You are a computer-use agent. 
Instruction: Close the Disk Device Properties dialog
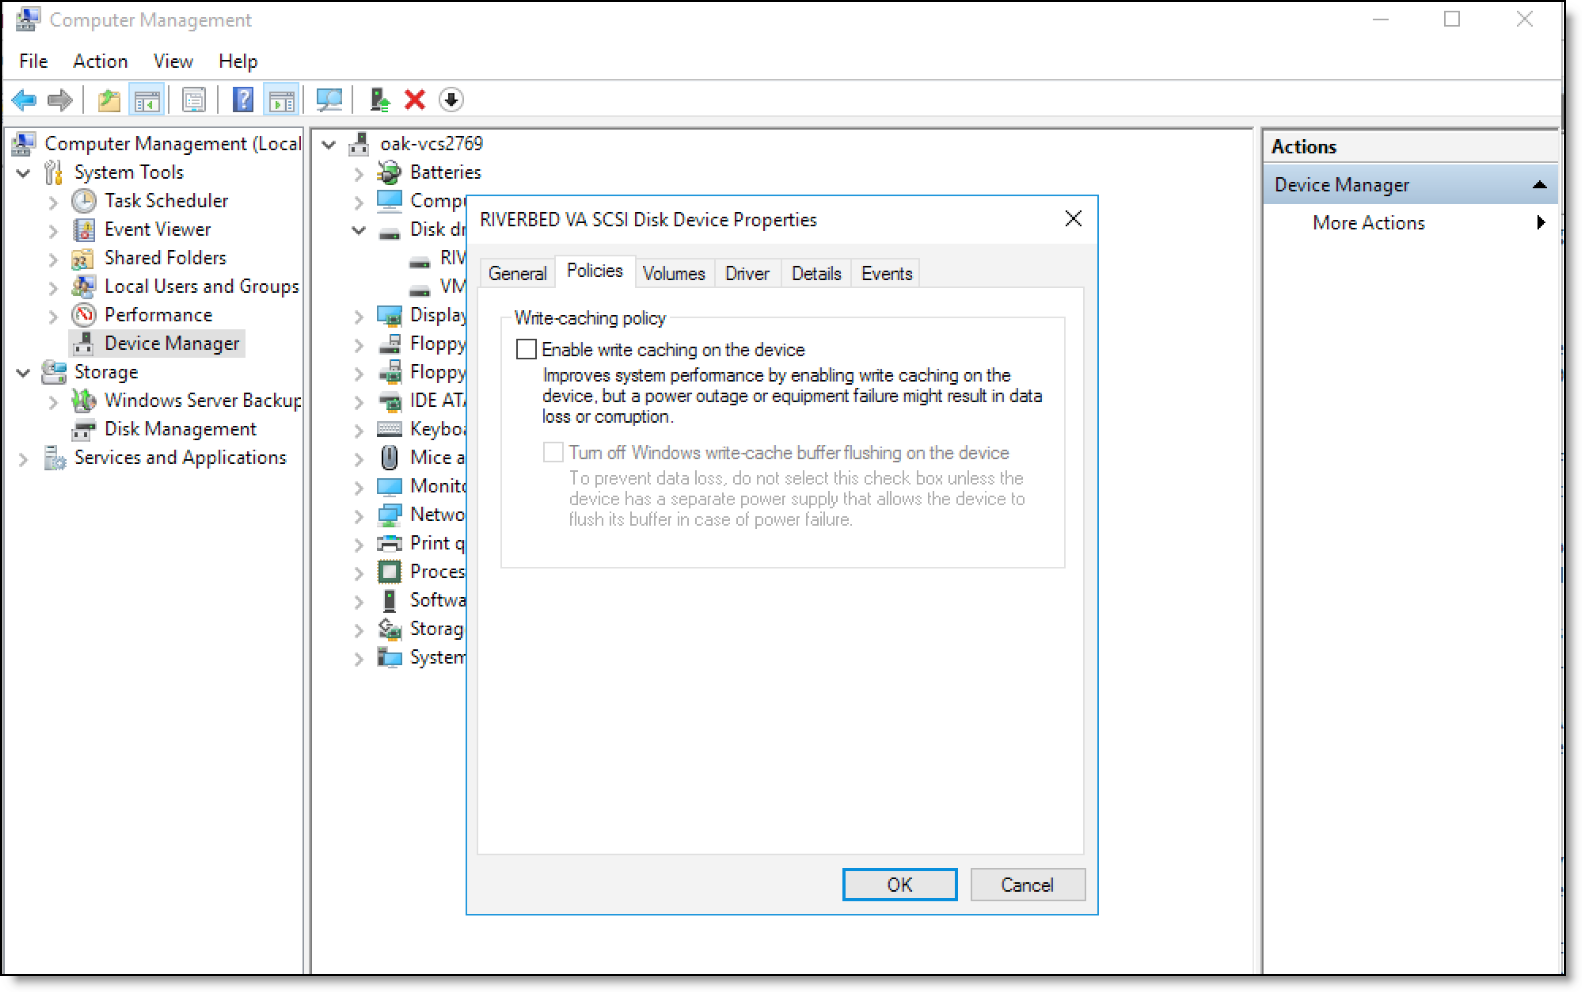coord(1073,219)
